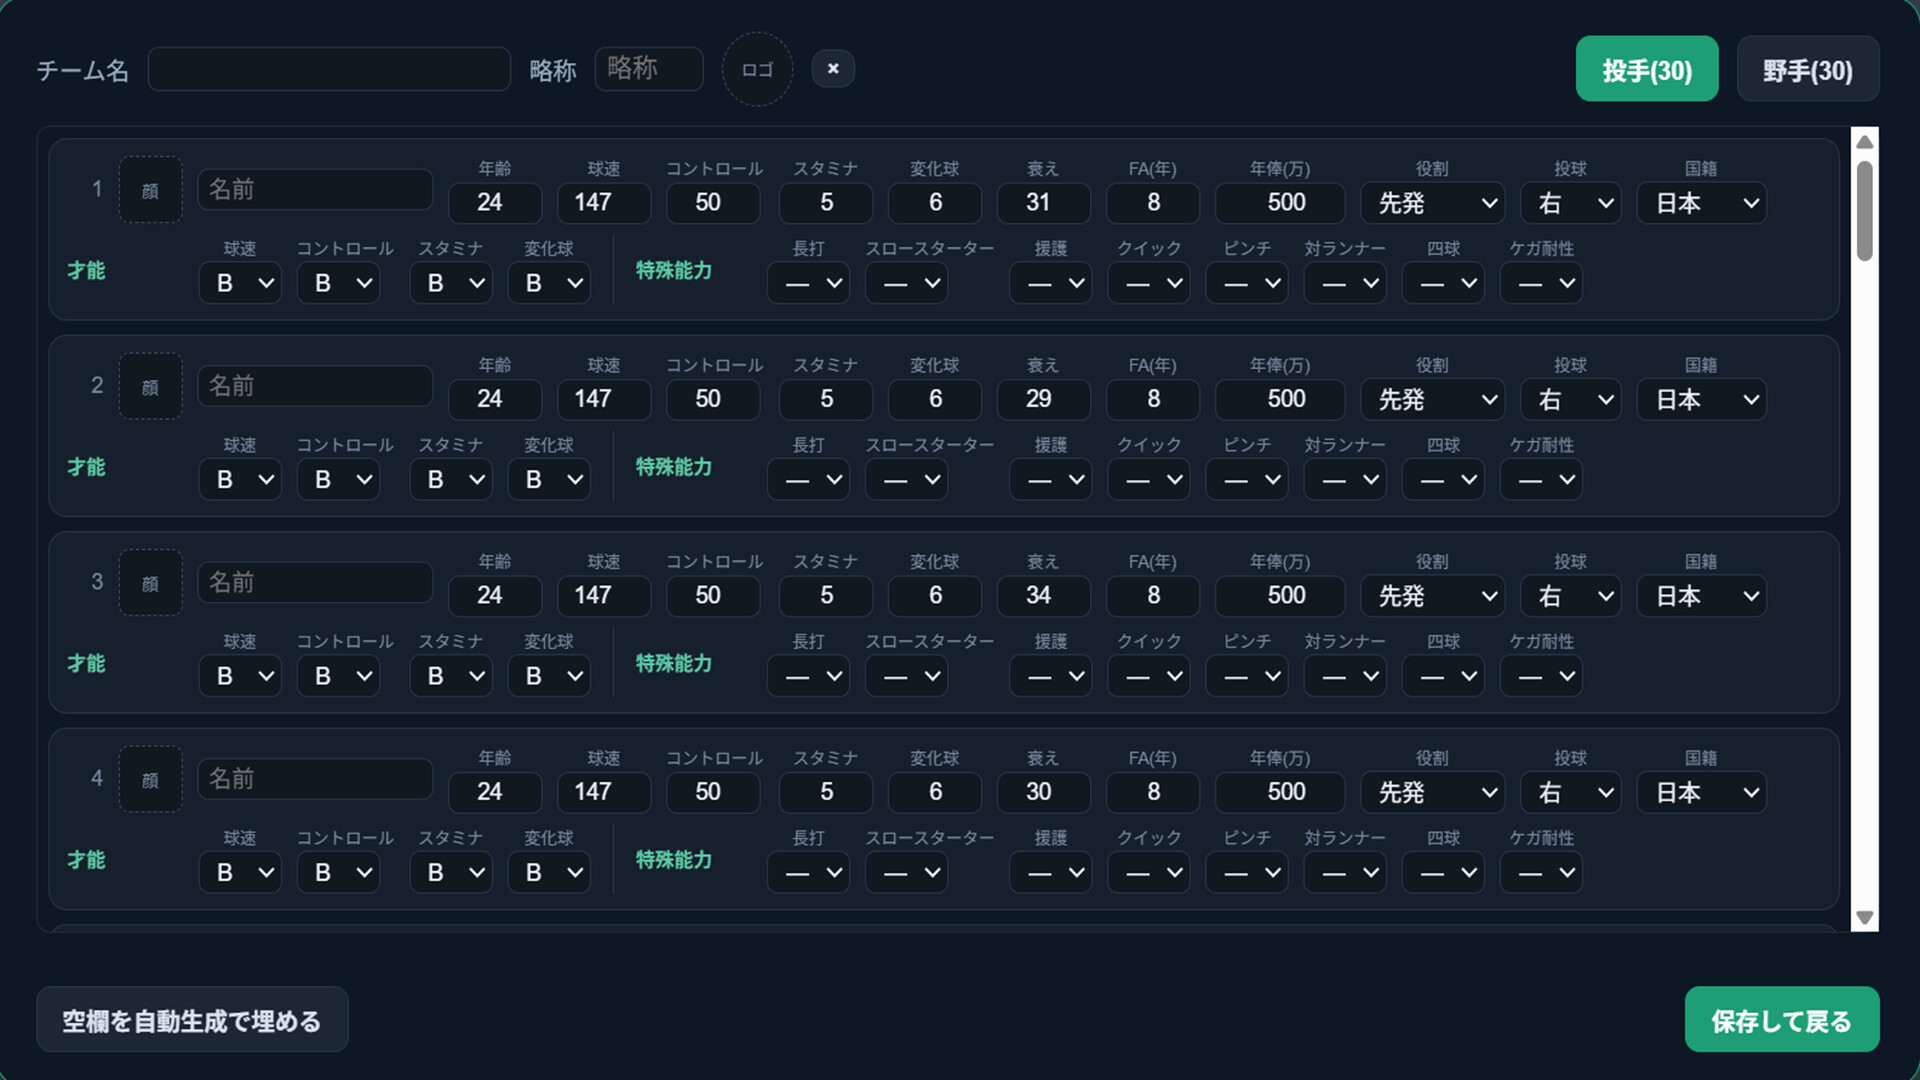Viewport: 1920px width, 1080px height.
Task: Click player 1's FA(年) field
Action: (1153, 203)
